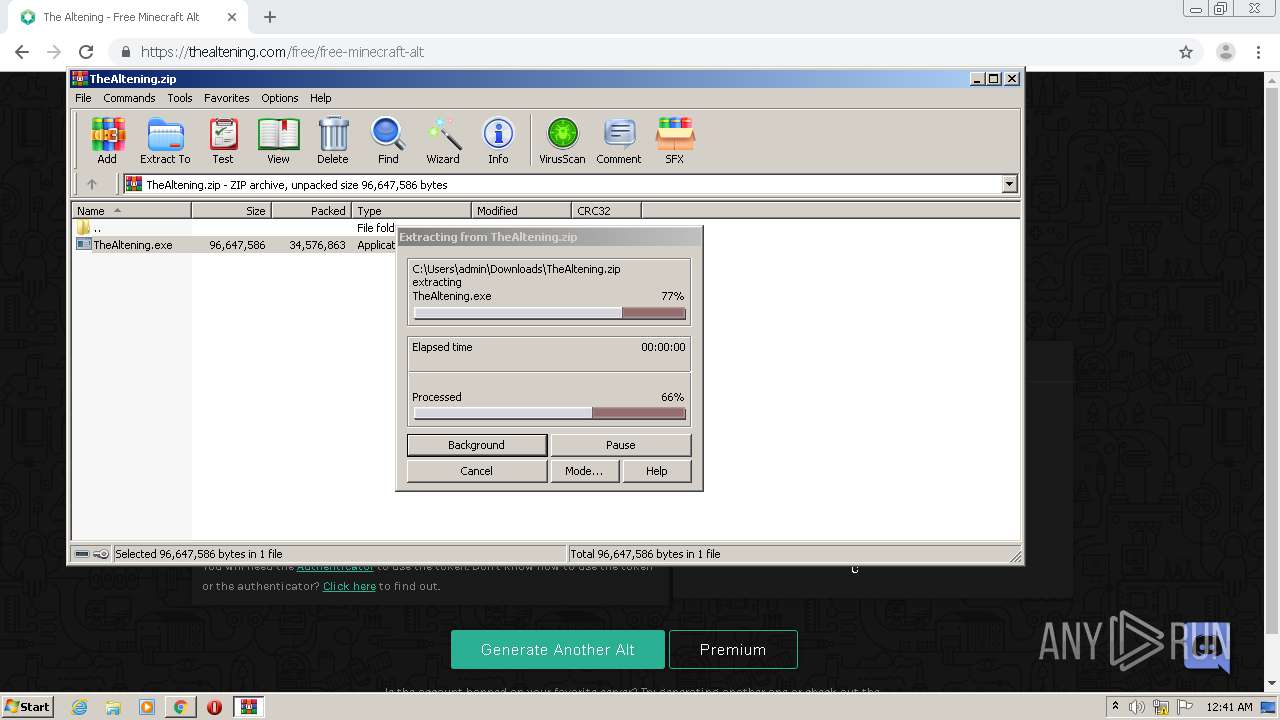Open Internet Explorer from taskbar
1280x720 pixels.
(x=79, y=707)
